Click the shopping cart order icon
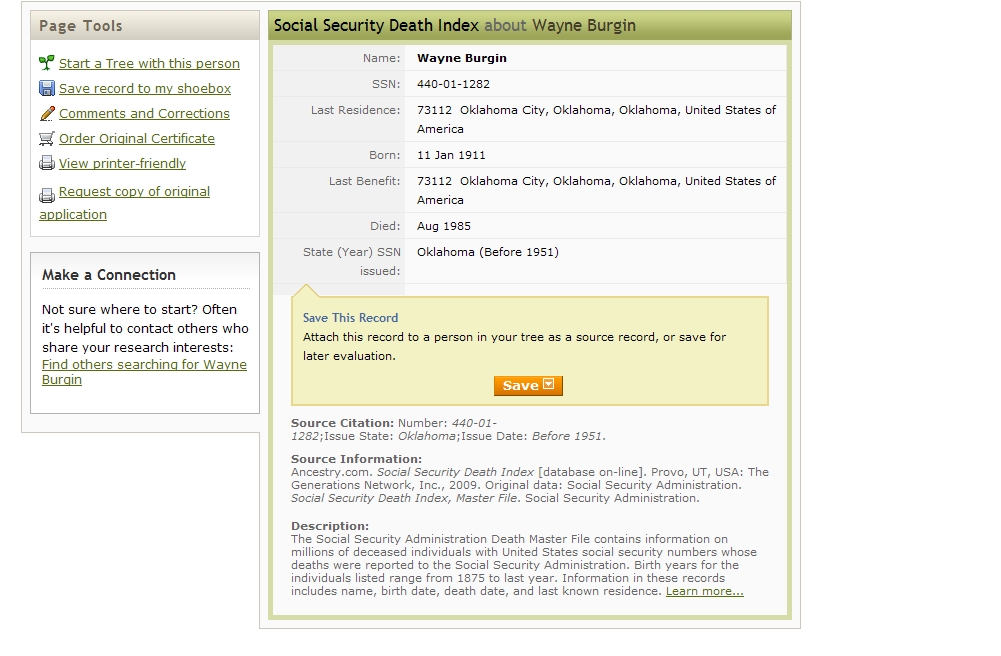 click(x=47, y=138)
